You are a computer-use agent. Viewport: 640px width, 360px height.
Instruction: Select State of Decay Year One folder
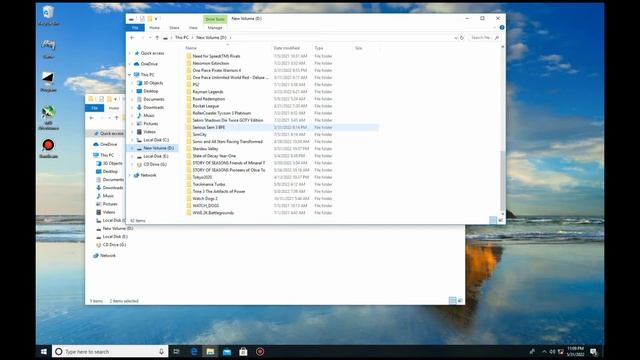click(214, 156)
